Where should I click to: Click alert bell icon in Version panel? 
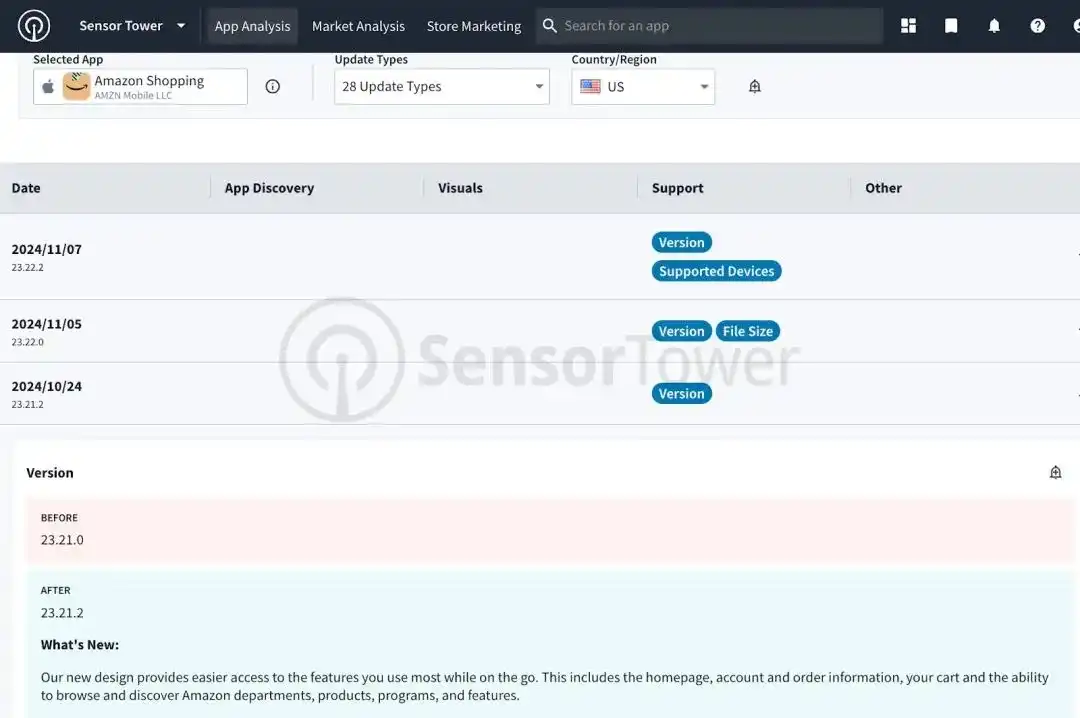[1055, 472]
